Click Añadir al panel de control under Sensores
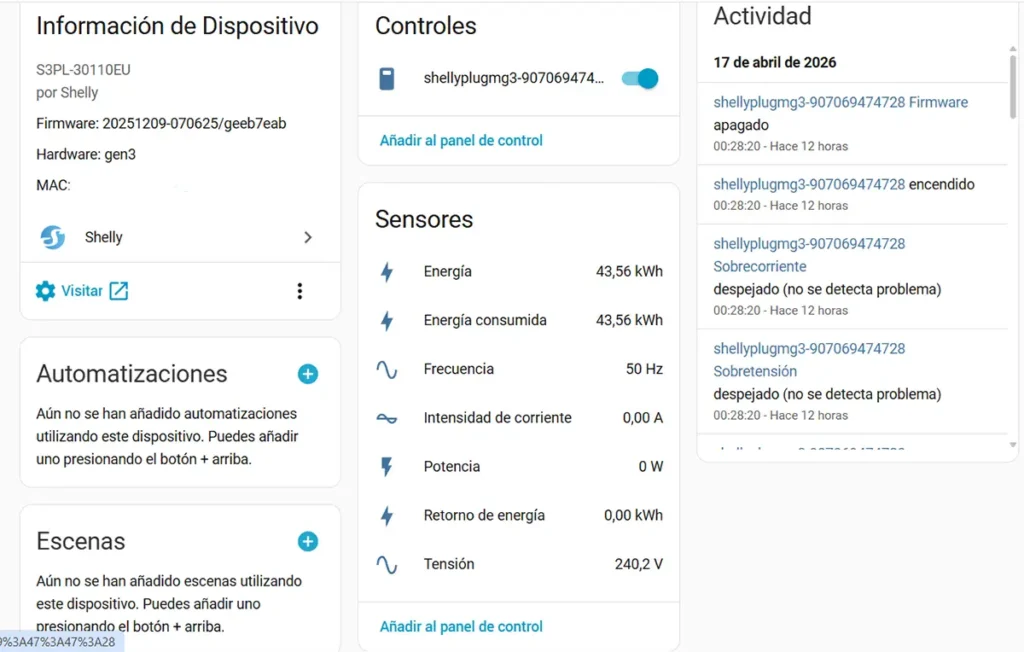The width and height of the screenshot is (1024, 652). click(461, 627)
